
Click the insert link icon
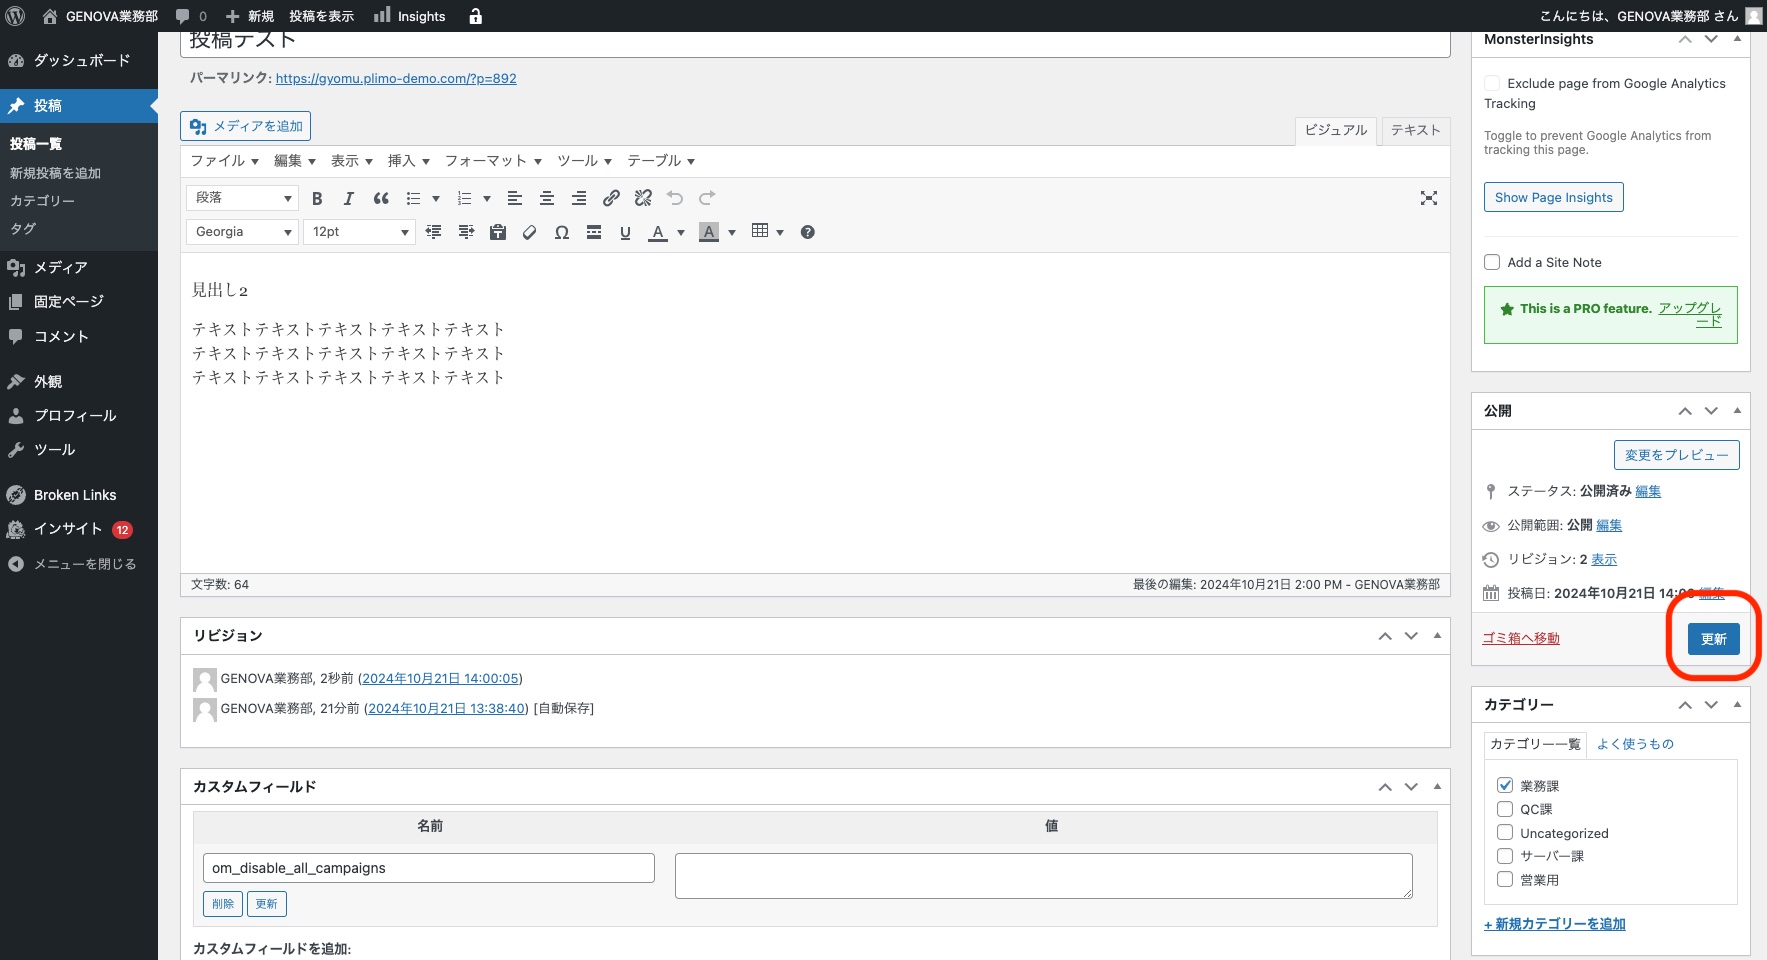point(611,198)
